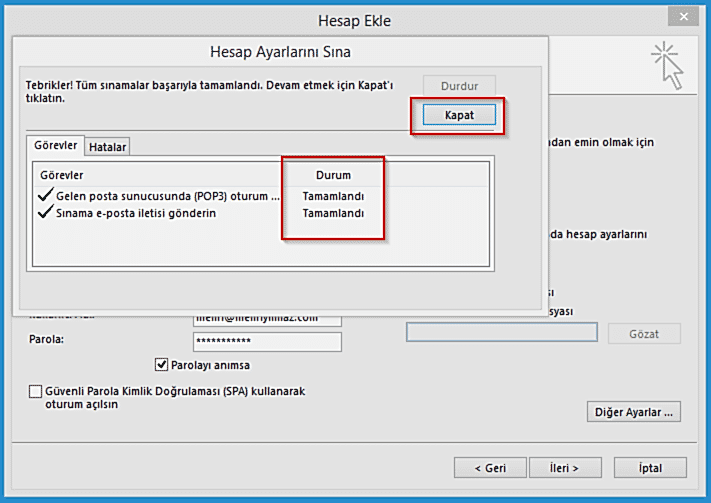This screenshot has height=503, width=711.
Task: Open Diğer Ayarlar settings
Action: click(x=633, y=412)
